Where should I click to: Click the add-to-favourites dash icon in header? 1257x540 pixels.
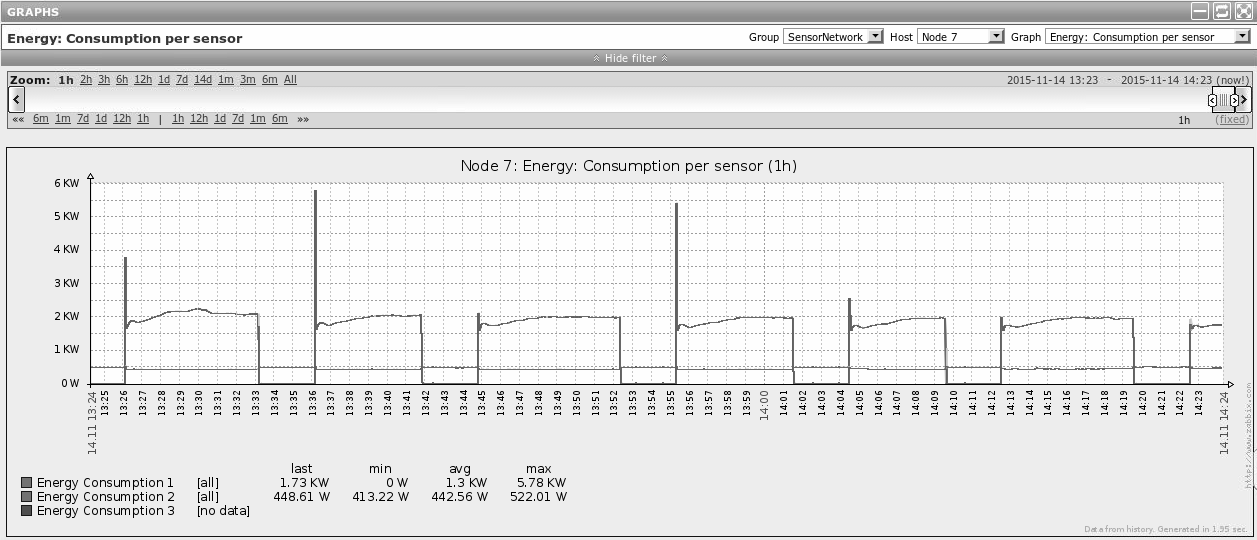(x=1200, y=11)
